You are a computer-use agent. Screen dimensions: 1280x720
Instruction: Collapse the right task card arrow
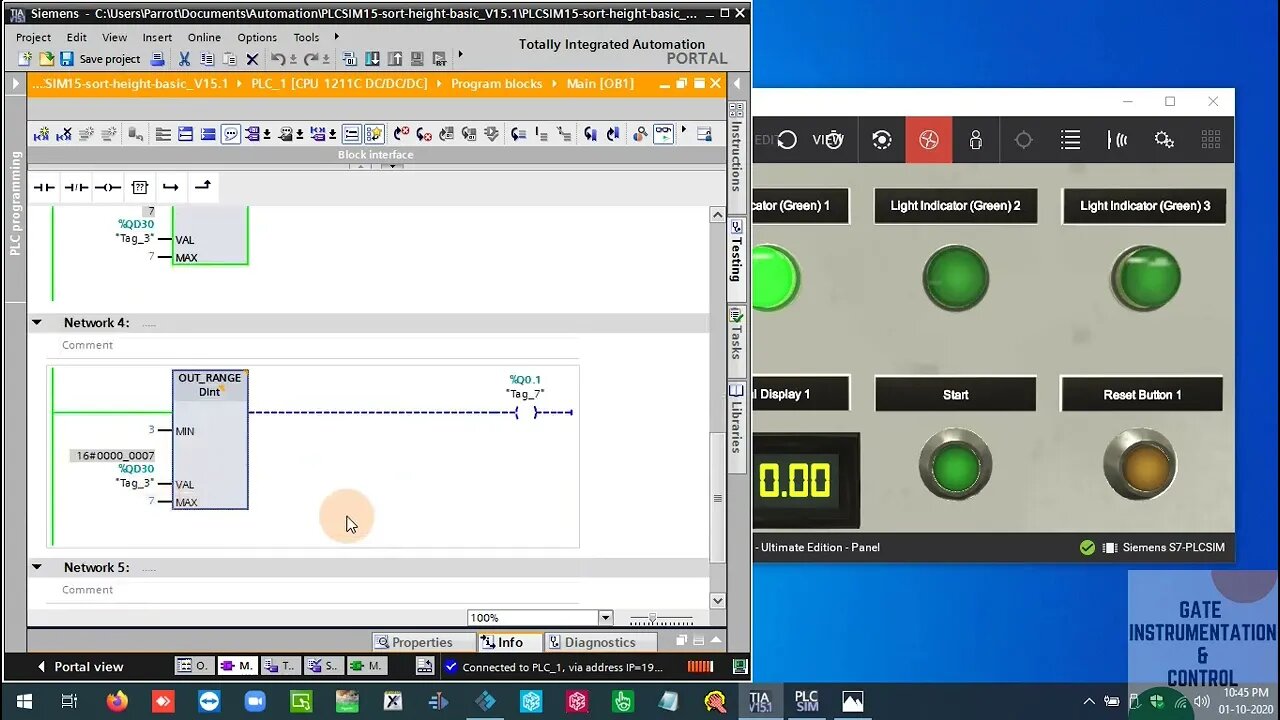(737, 84)
